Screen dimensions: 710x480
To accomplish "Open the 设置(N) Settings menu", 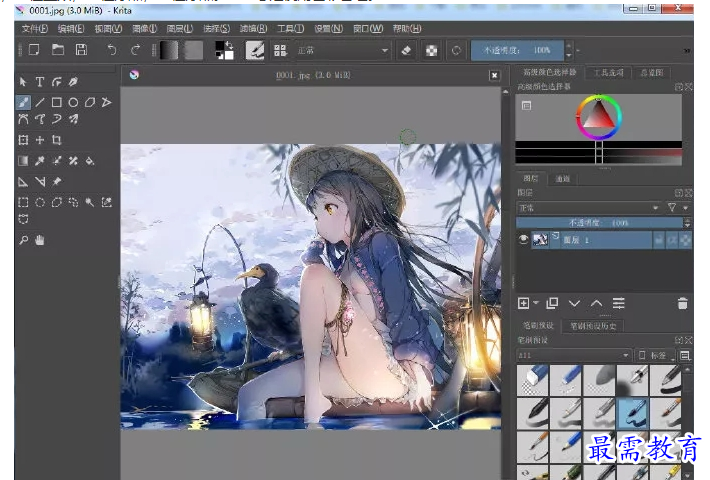I will pyautogui.click(x=328, y=29).
